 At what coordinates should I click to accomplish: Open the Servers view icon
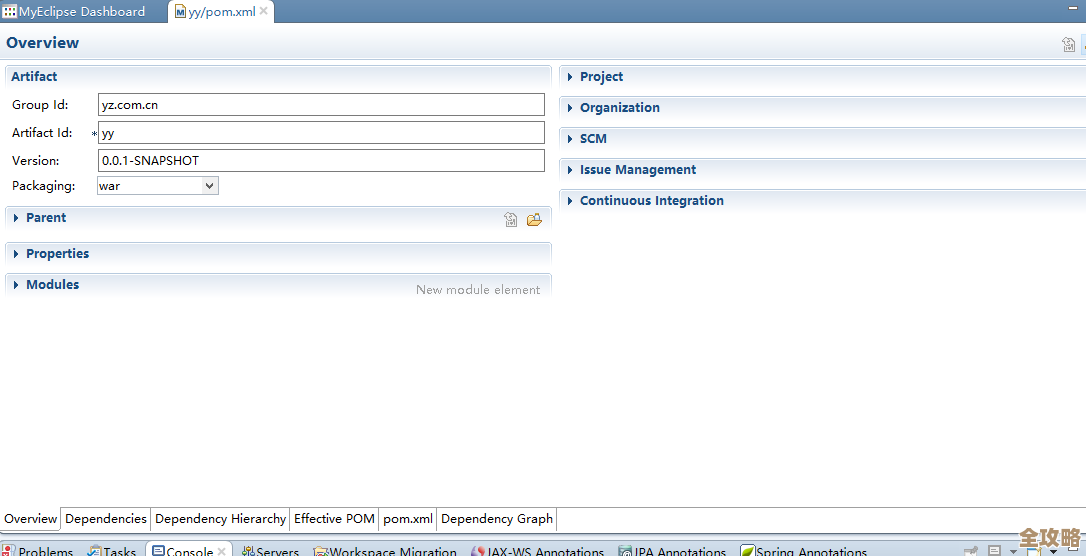[248, 551]
